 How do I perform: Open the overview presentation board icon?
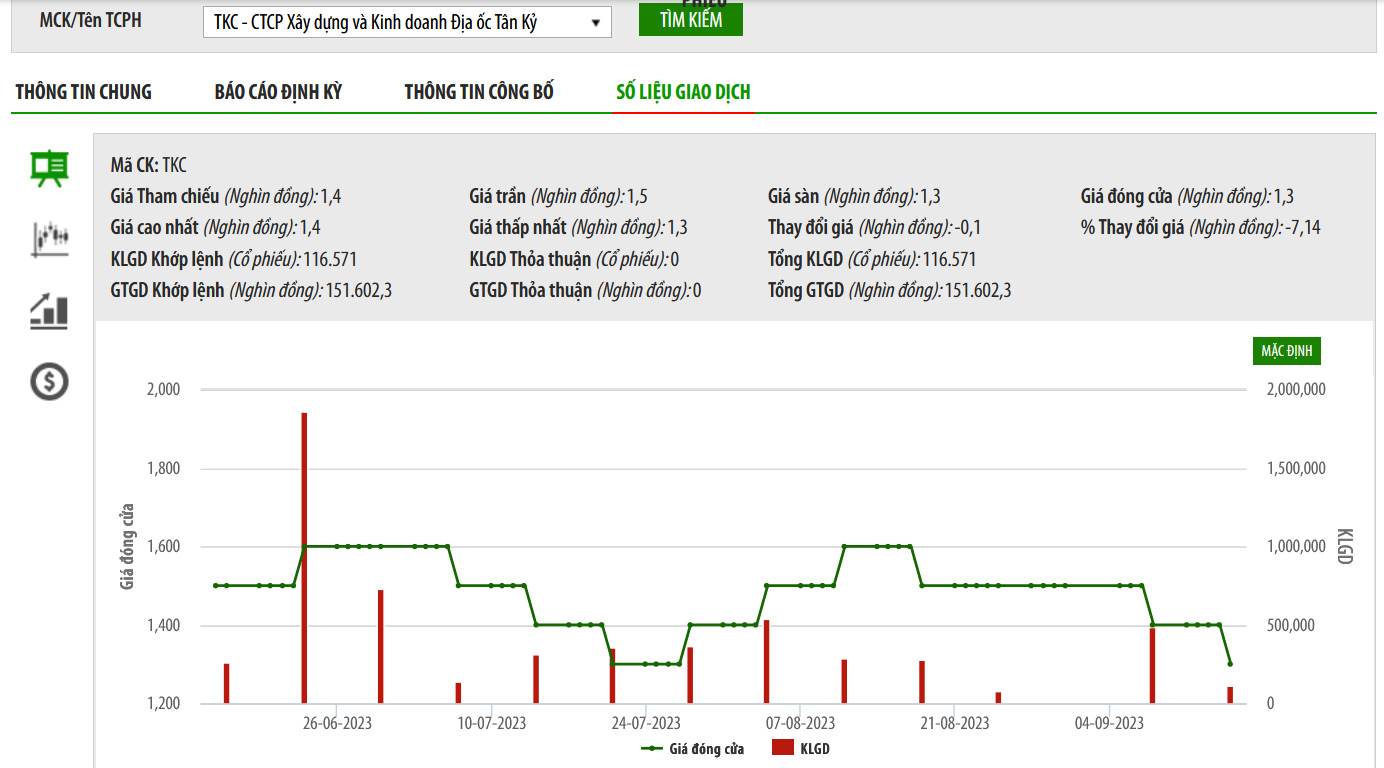(x=49, y=168)
